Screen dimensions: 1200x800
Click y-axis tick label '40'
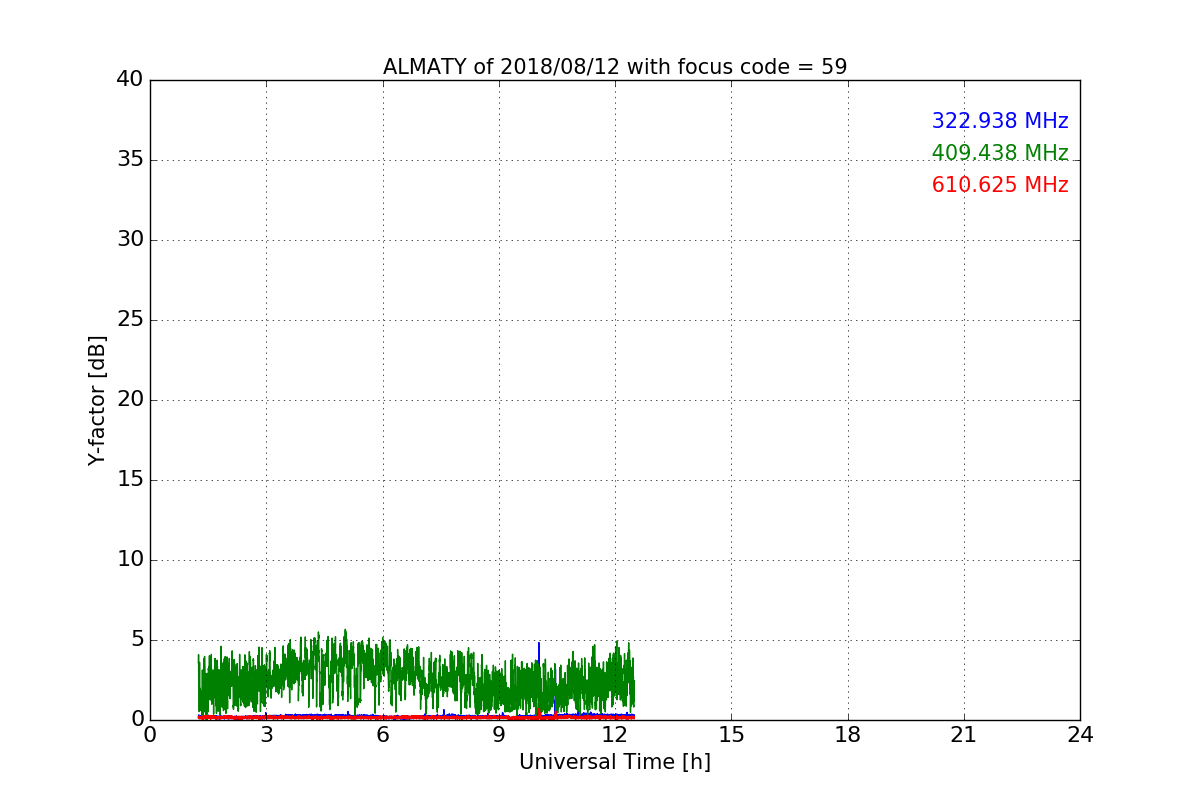tap(130, 79)
